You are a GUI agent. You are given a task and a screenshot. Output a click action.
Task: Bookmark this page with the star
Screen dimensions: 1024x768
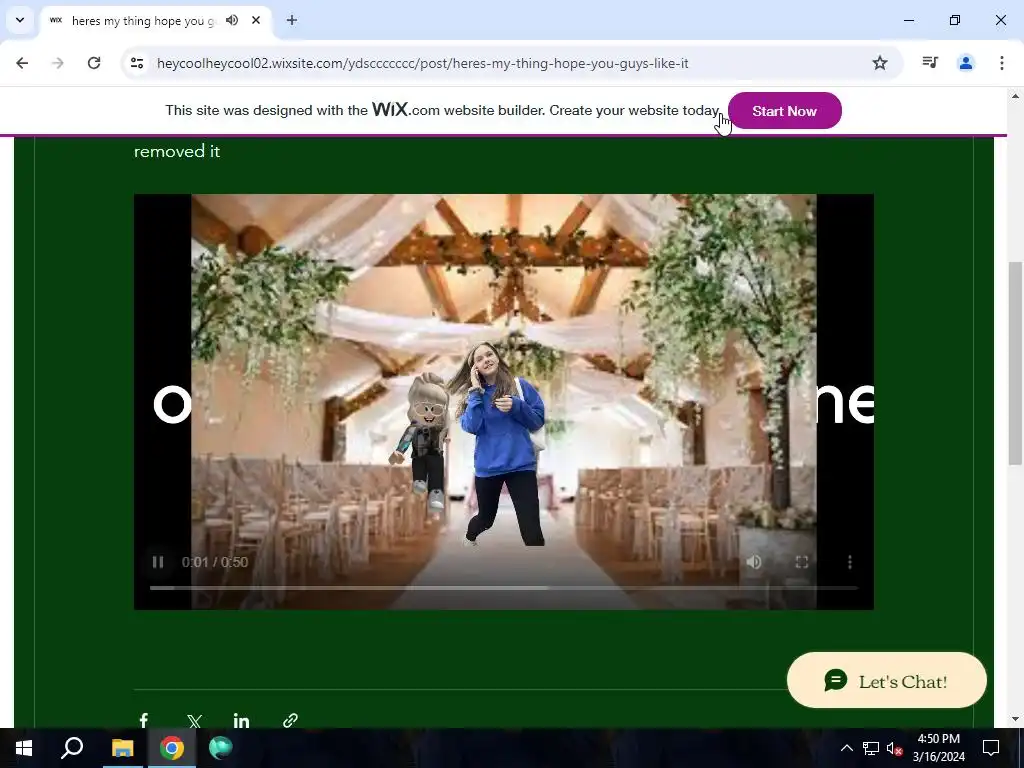[x=880, y=63]
